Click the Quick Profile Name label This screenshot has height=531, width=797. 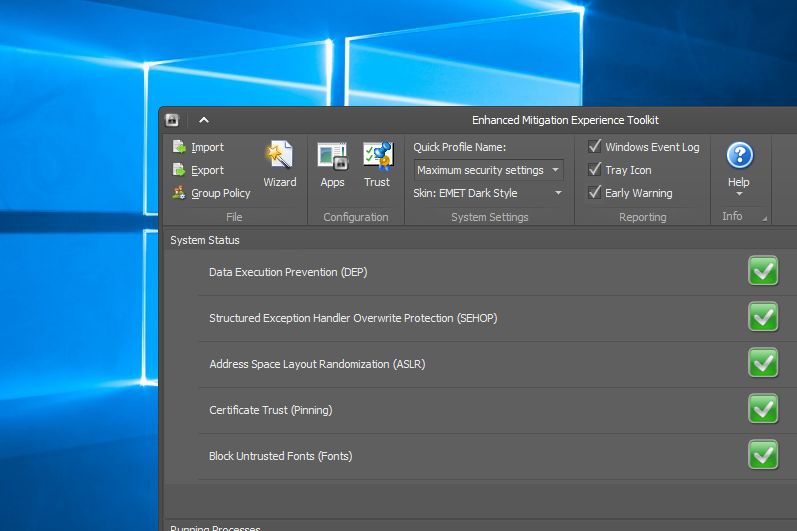[x=459, y=147]
